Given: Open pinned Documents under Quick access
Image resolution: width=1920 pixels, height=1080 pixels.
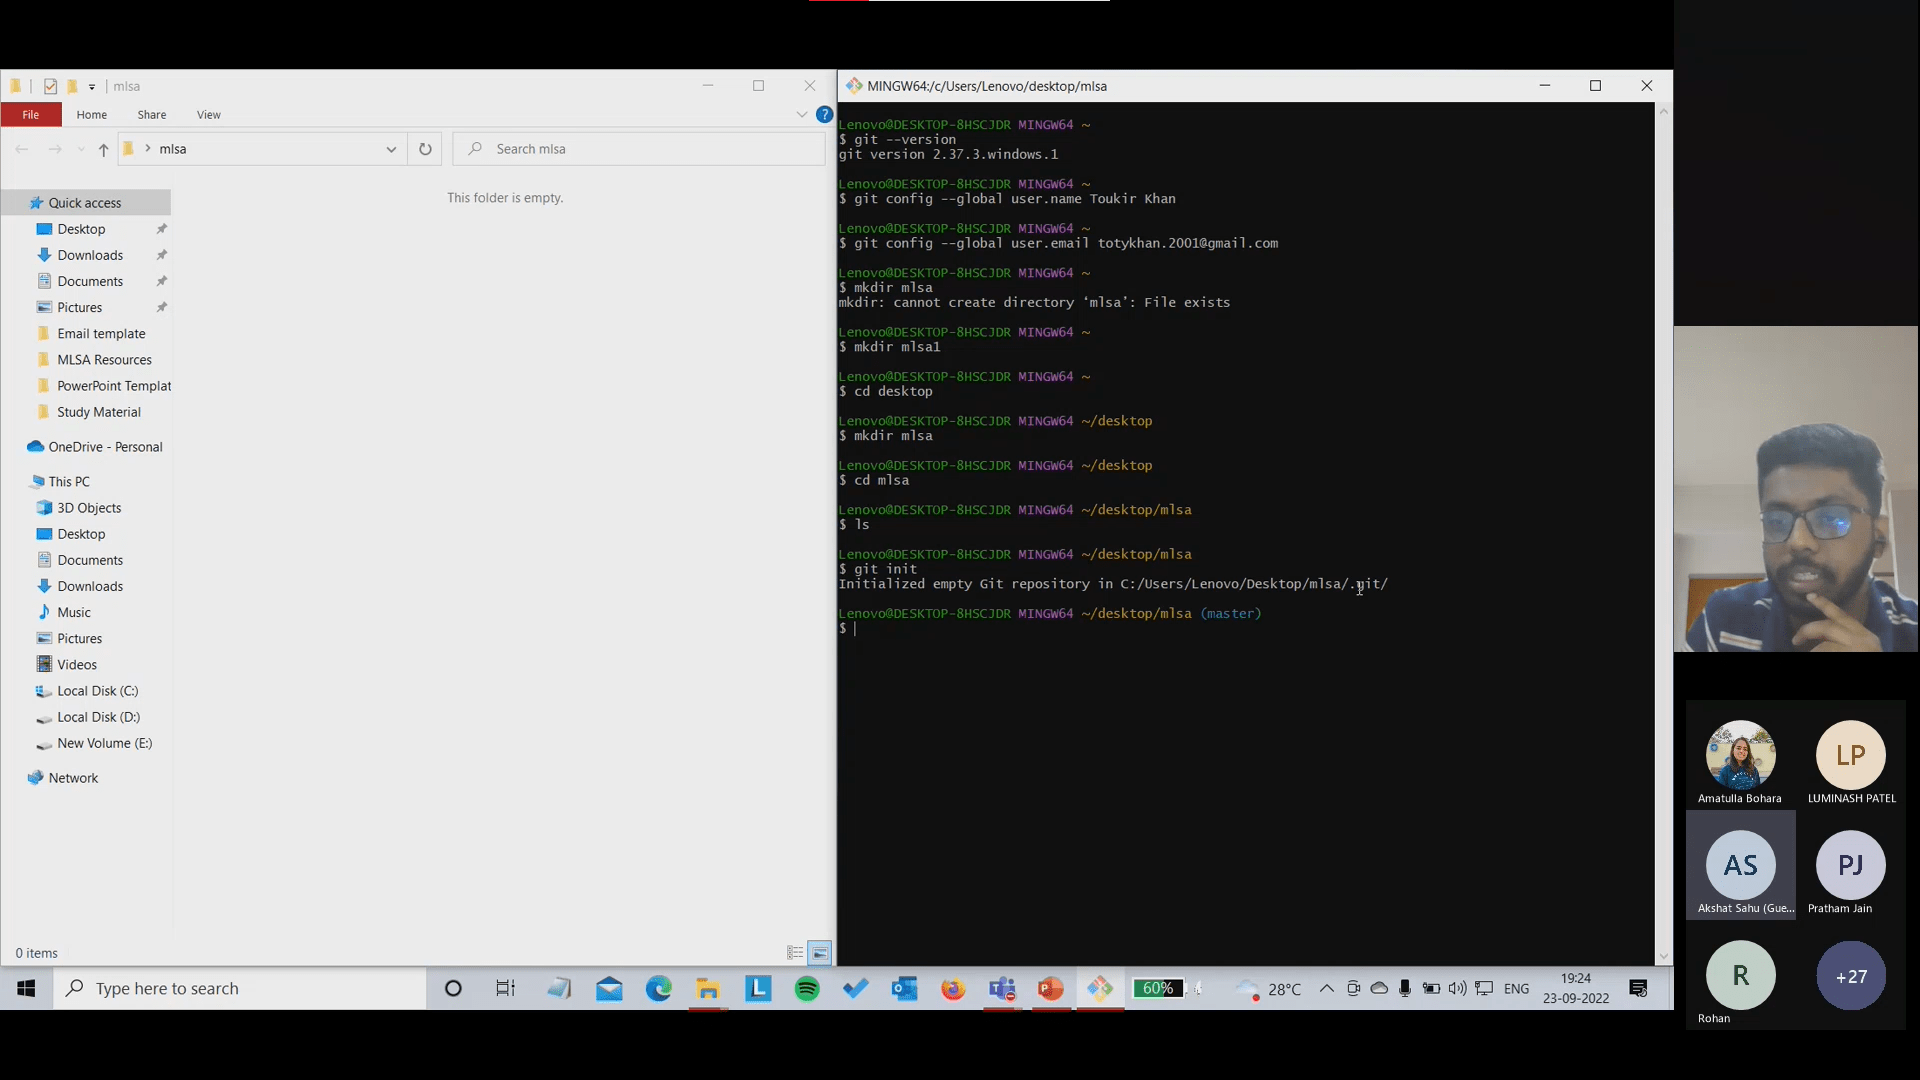Looking at the screenshot, I should pos(90,281).
